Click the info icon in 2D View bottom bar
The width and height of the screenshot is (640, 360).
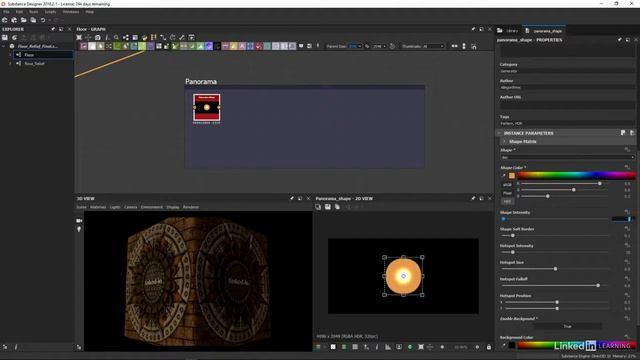(x=377, y=347)
